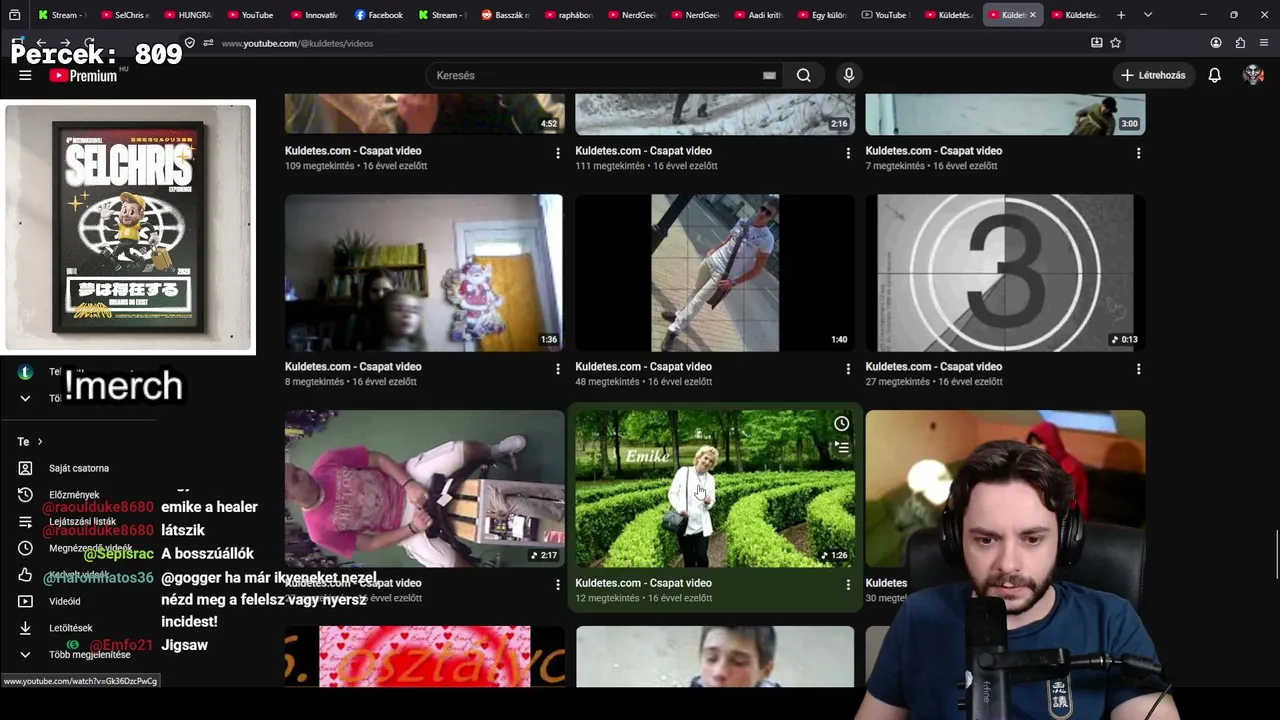Open the subscribed channel with the green T avatar
The height and width of the screenshot is (720, 1280).
coord(25,372)
